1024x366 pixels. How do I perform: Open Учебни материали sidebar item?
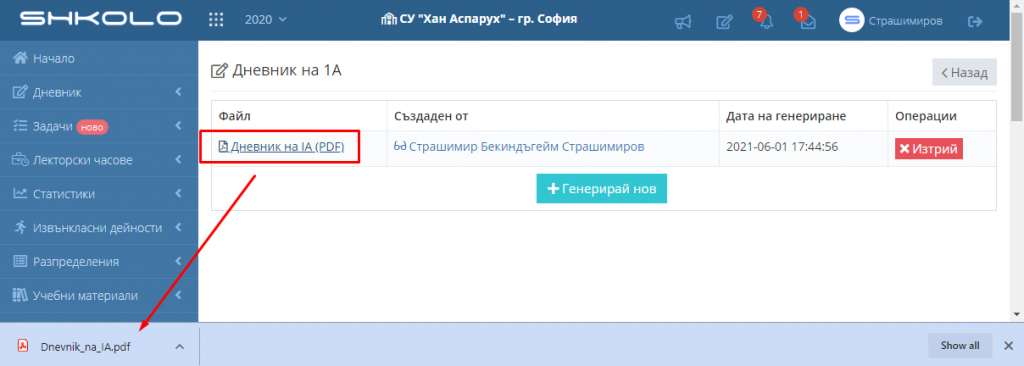pyautogui.click(x=99, y=295)
